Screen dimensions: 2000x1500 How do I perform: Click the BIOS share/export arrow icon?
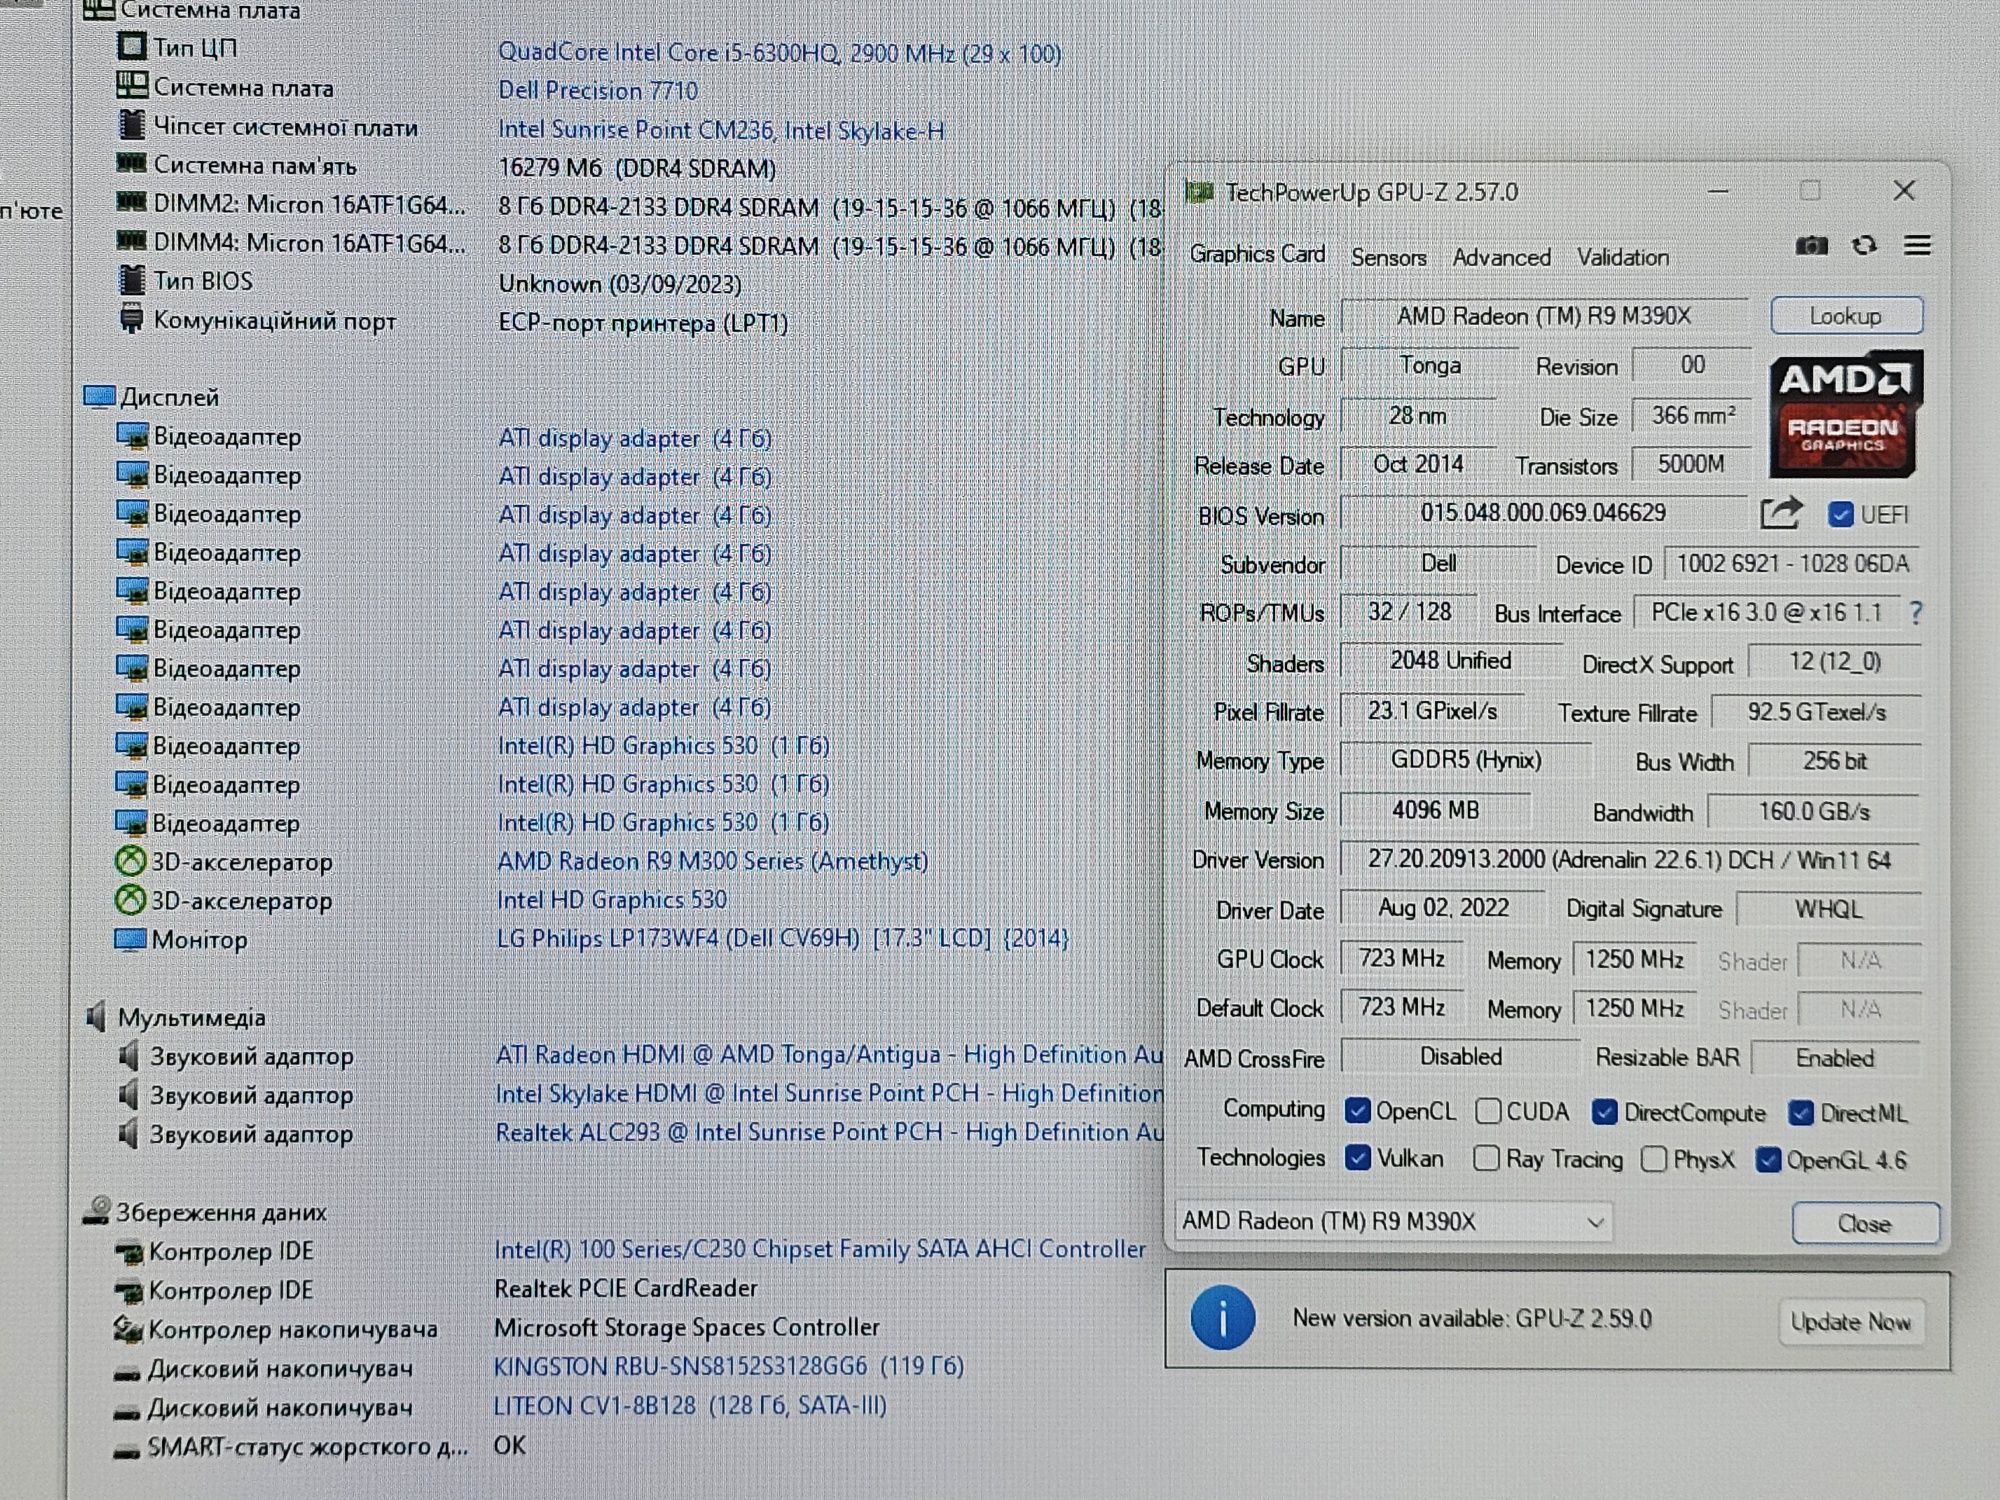point(1781,513)
